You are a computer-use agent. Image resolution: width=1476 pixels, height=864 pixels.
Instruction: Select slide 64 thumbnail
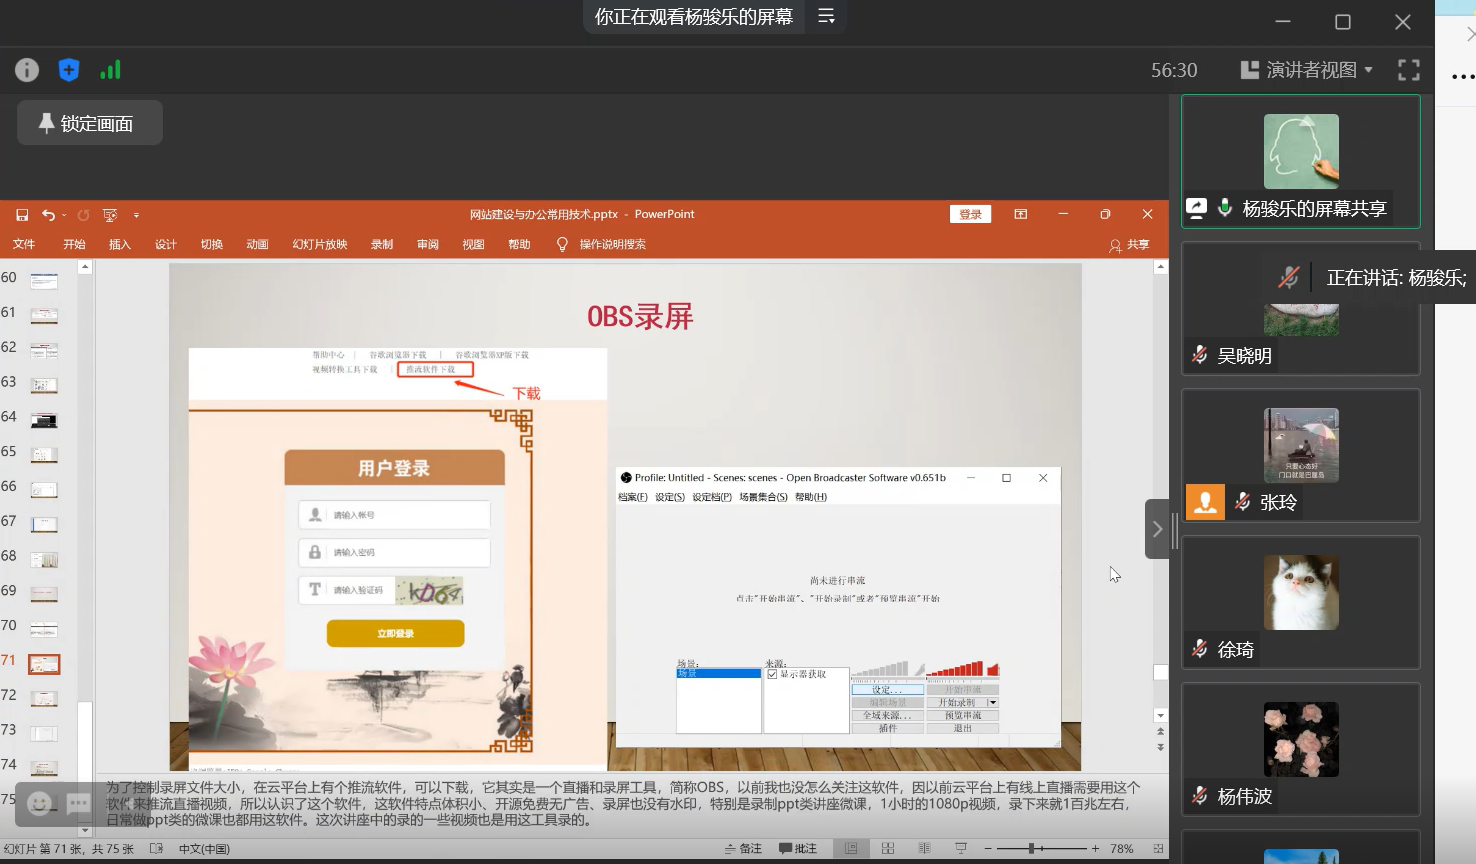(x=44, y=420)
